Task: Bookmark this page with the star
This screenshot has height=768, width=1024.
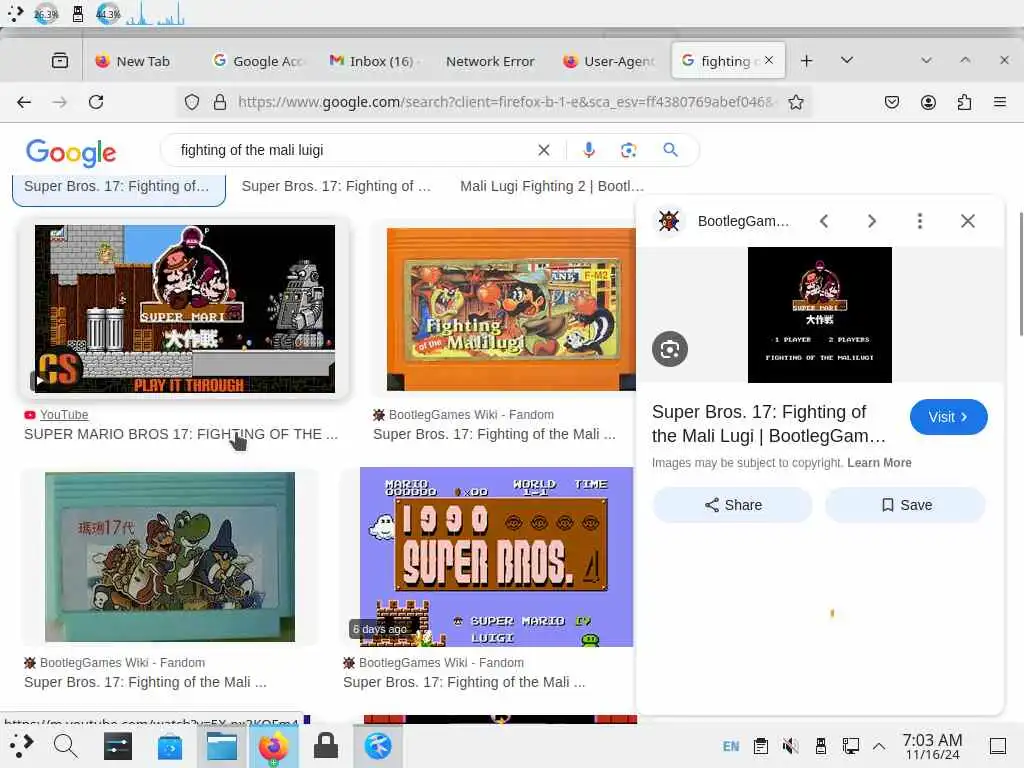Action: click(x=795, y=102)
